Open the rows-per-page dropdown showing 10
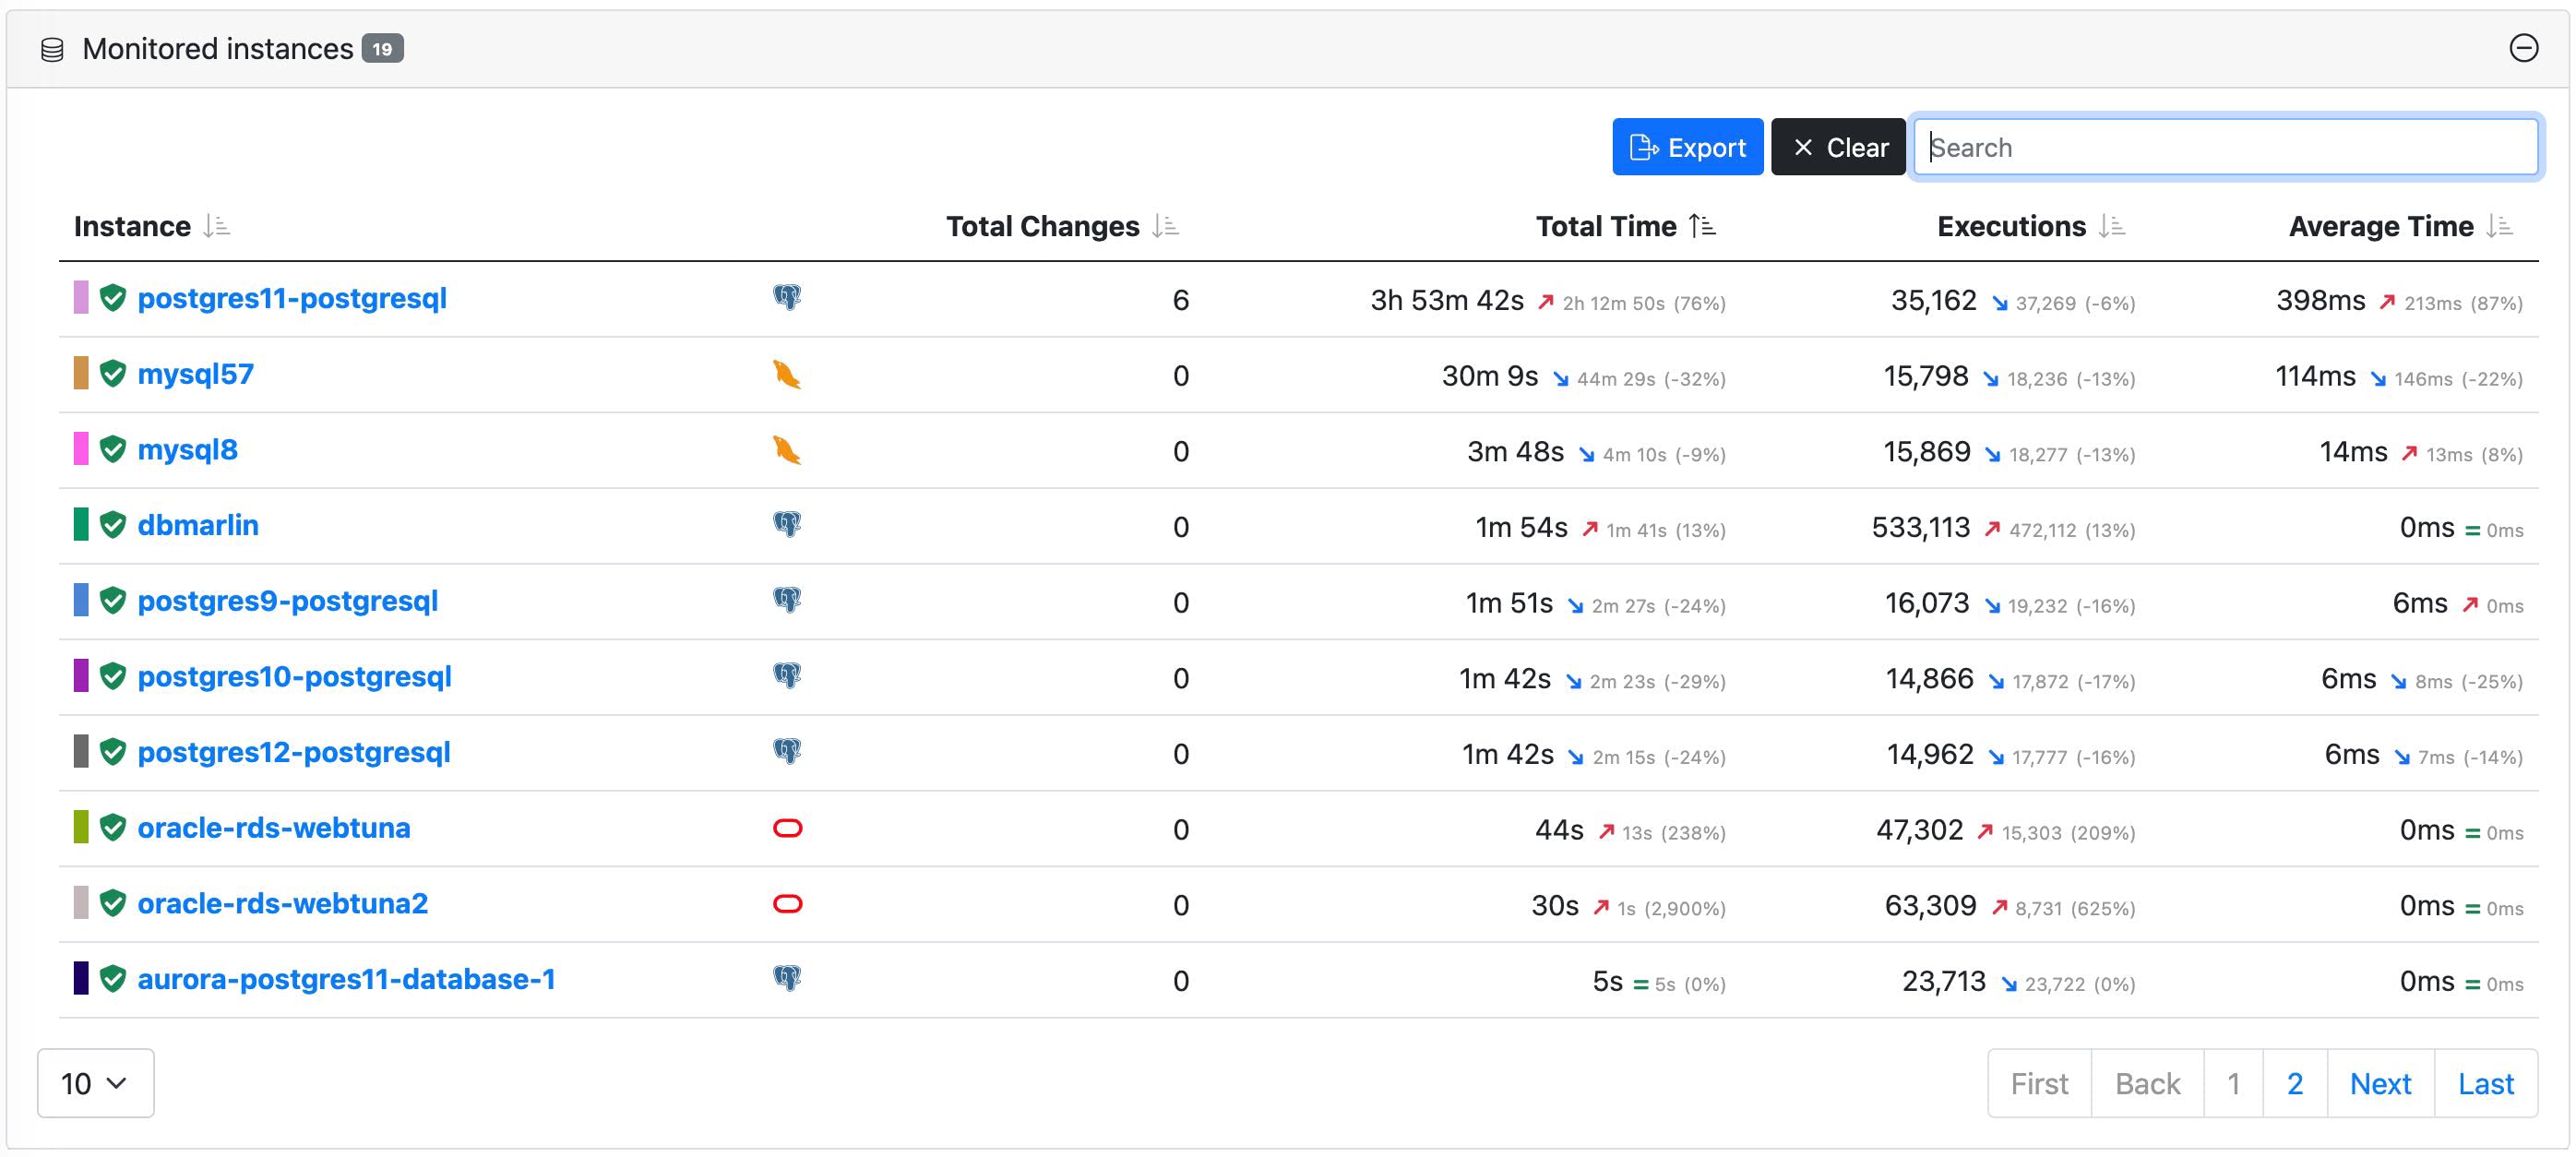Image resolution: width=2576 pixels, height=1157 pixels. [96, 1083]
